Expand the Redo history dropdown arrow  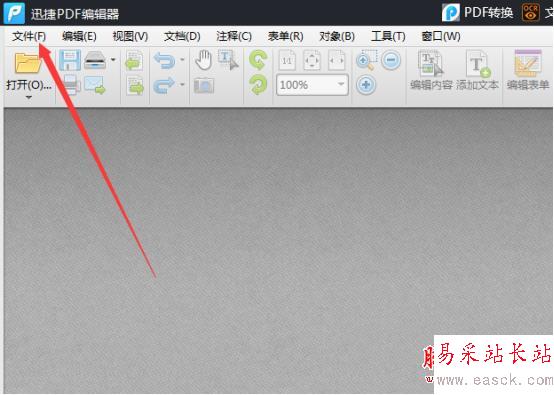click(182, 85)
